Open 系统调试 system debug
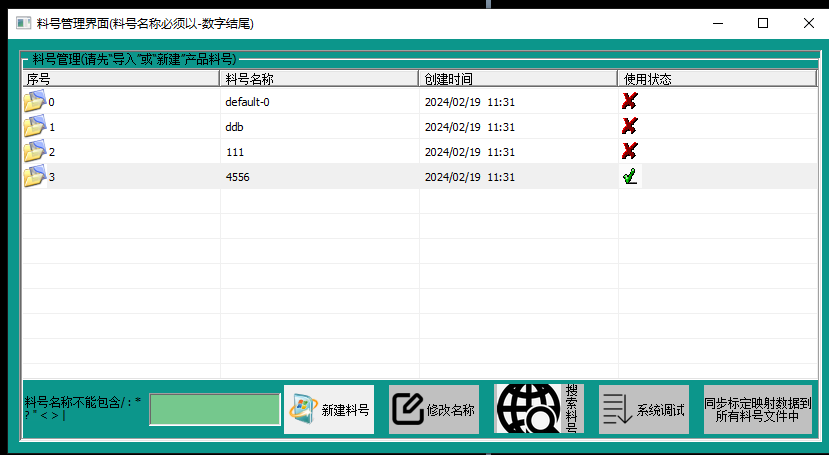Viewport: 829px width, 455px height. click(644, 409)
